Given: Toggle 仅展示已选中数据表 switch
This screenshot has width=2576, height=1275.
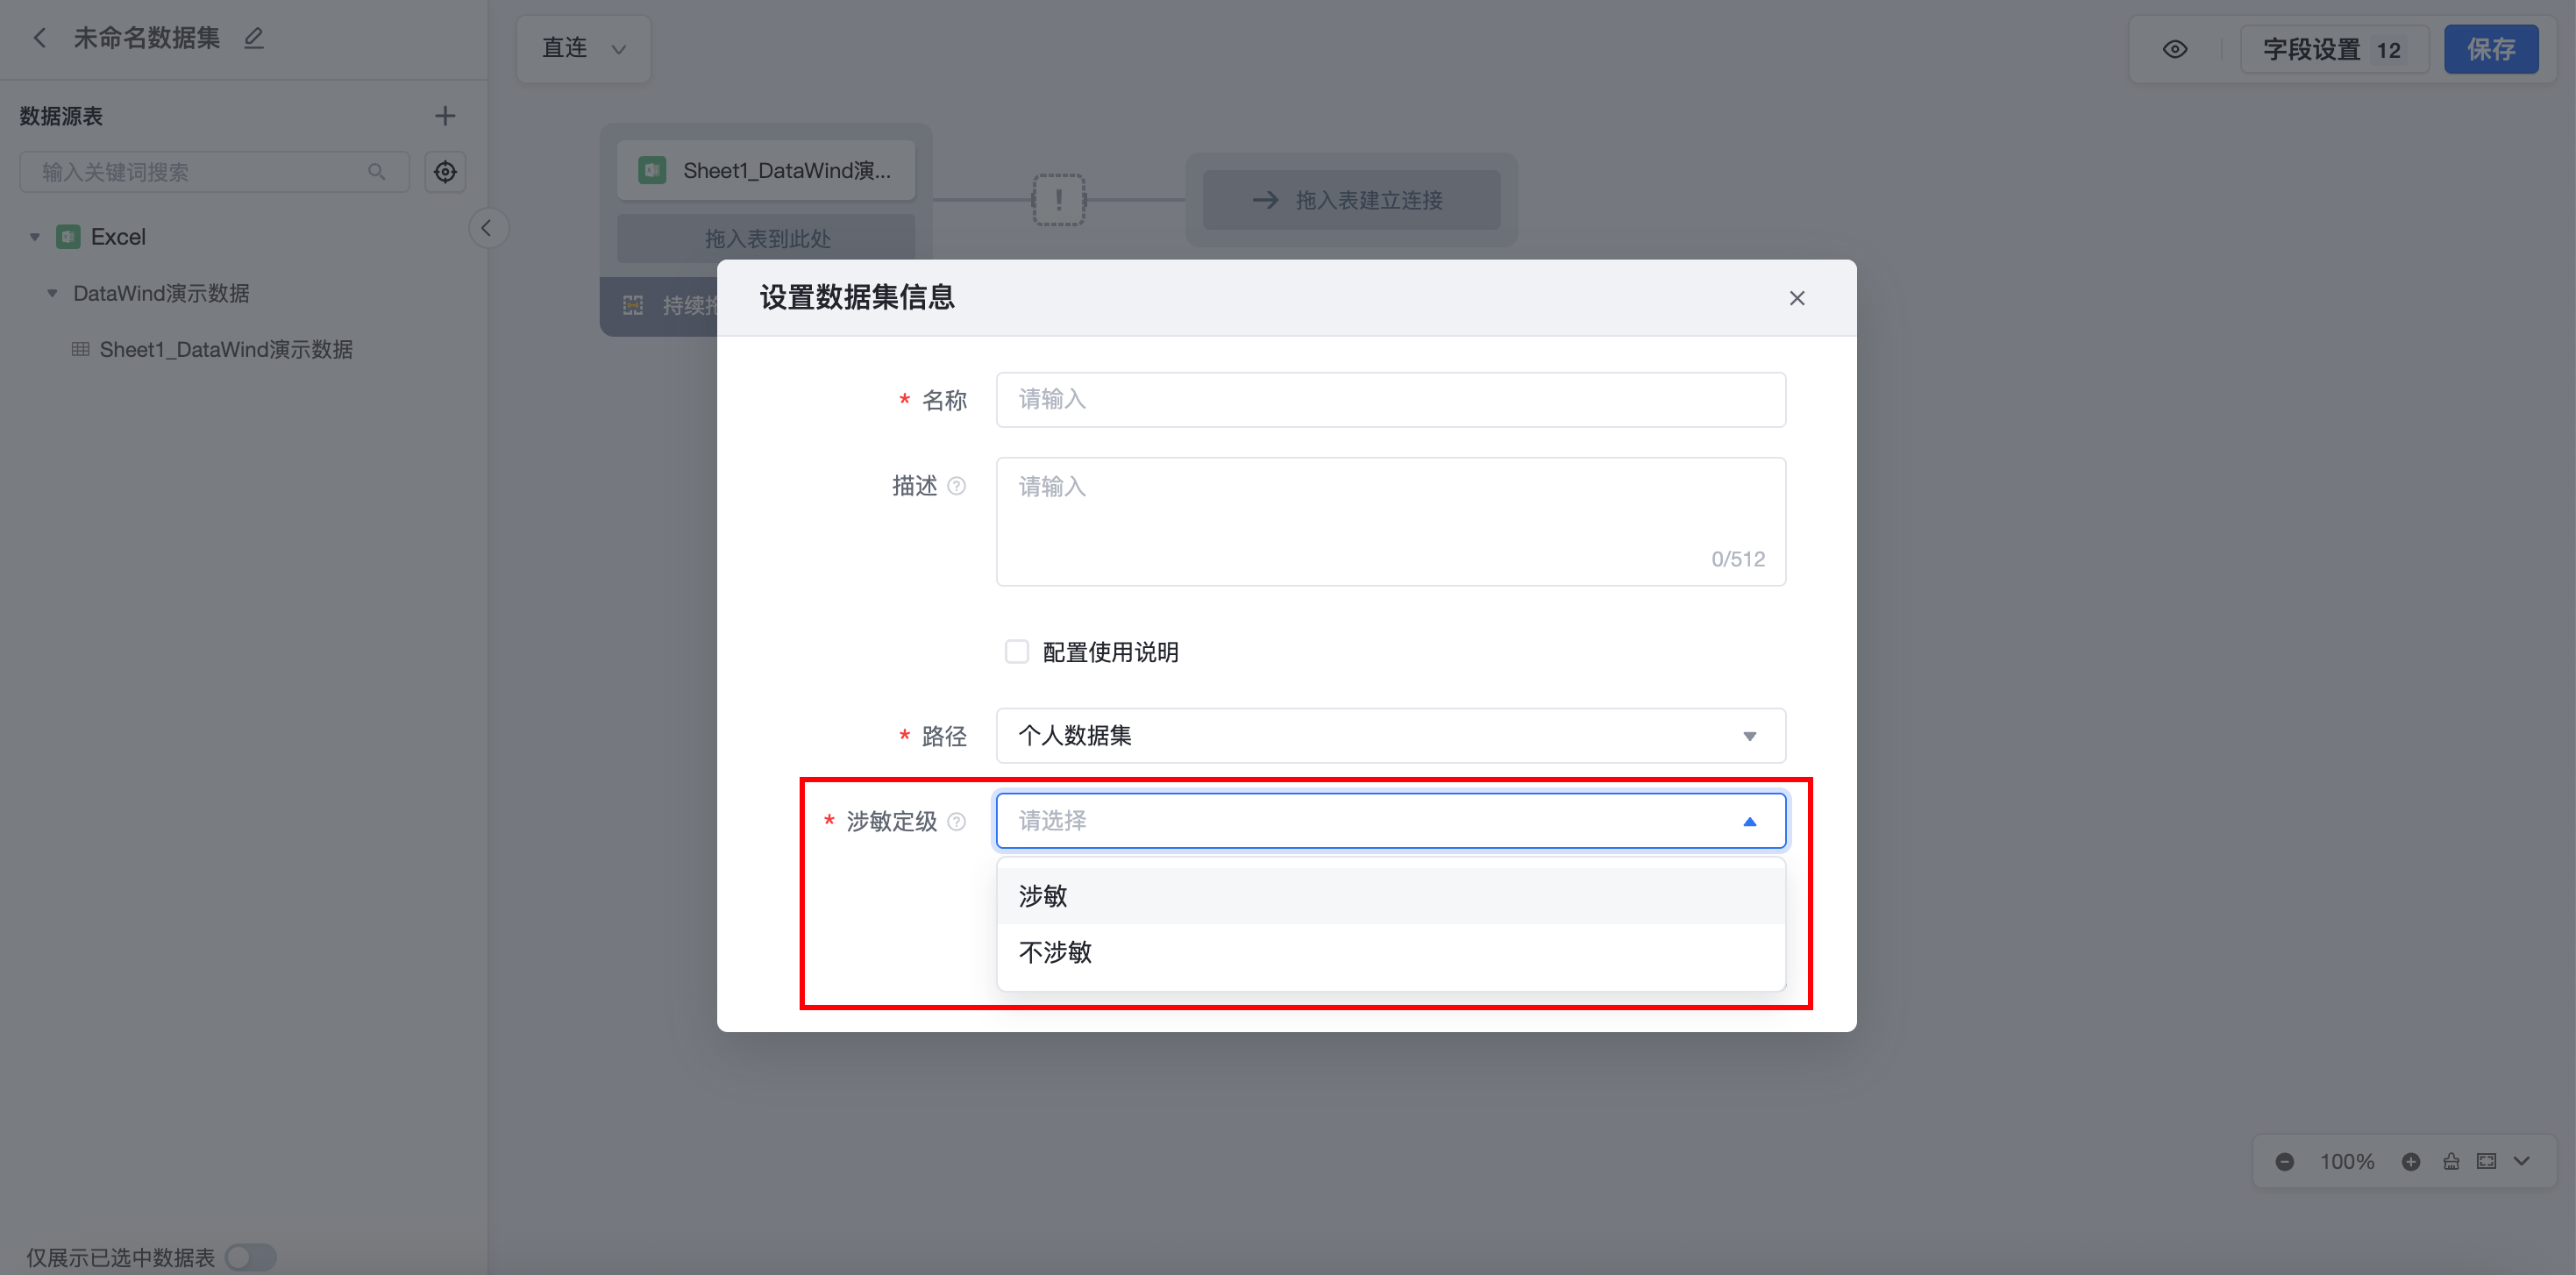Looking at the screenshot, I should pos(250,1256).
